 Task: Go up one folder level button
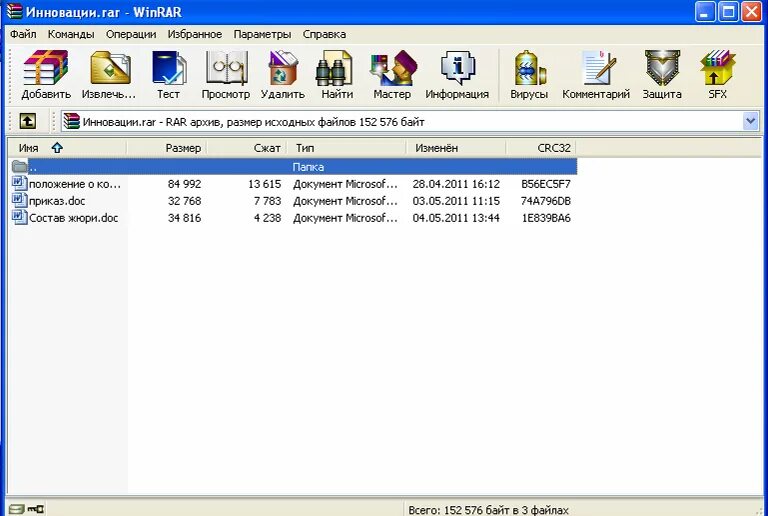(x=27, y=121)
